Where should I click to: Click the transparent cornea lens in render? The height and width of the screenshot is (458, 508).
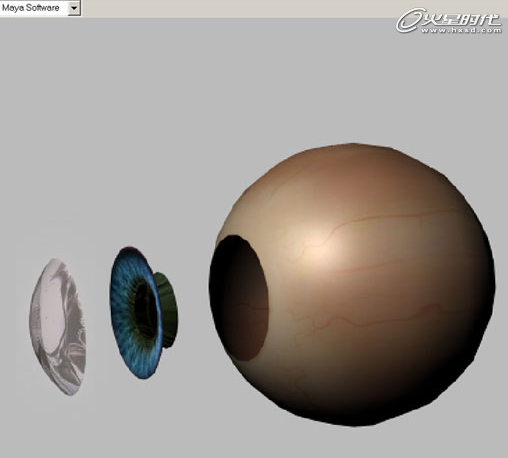58,327
